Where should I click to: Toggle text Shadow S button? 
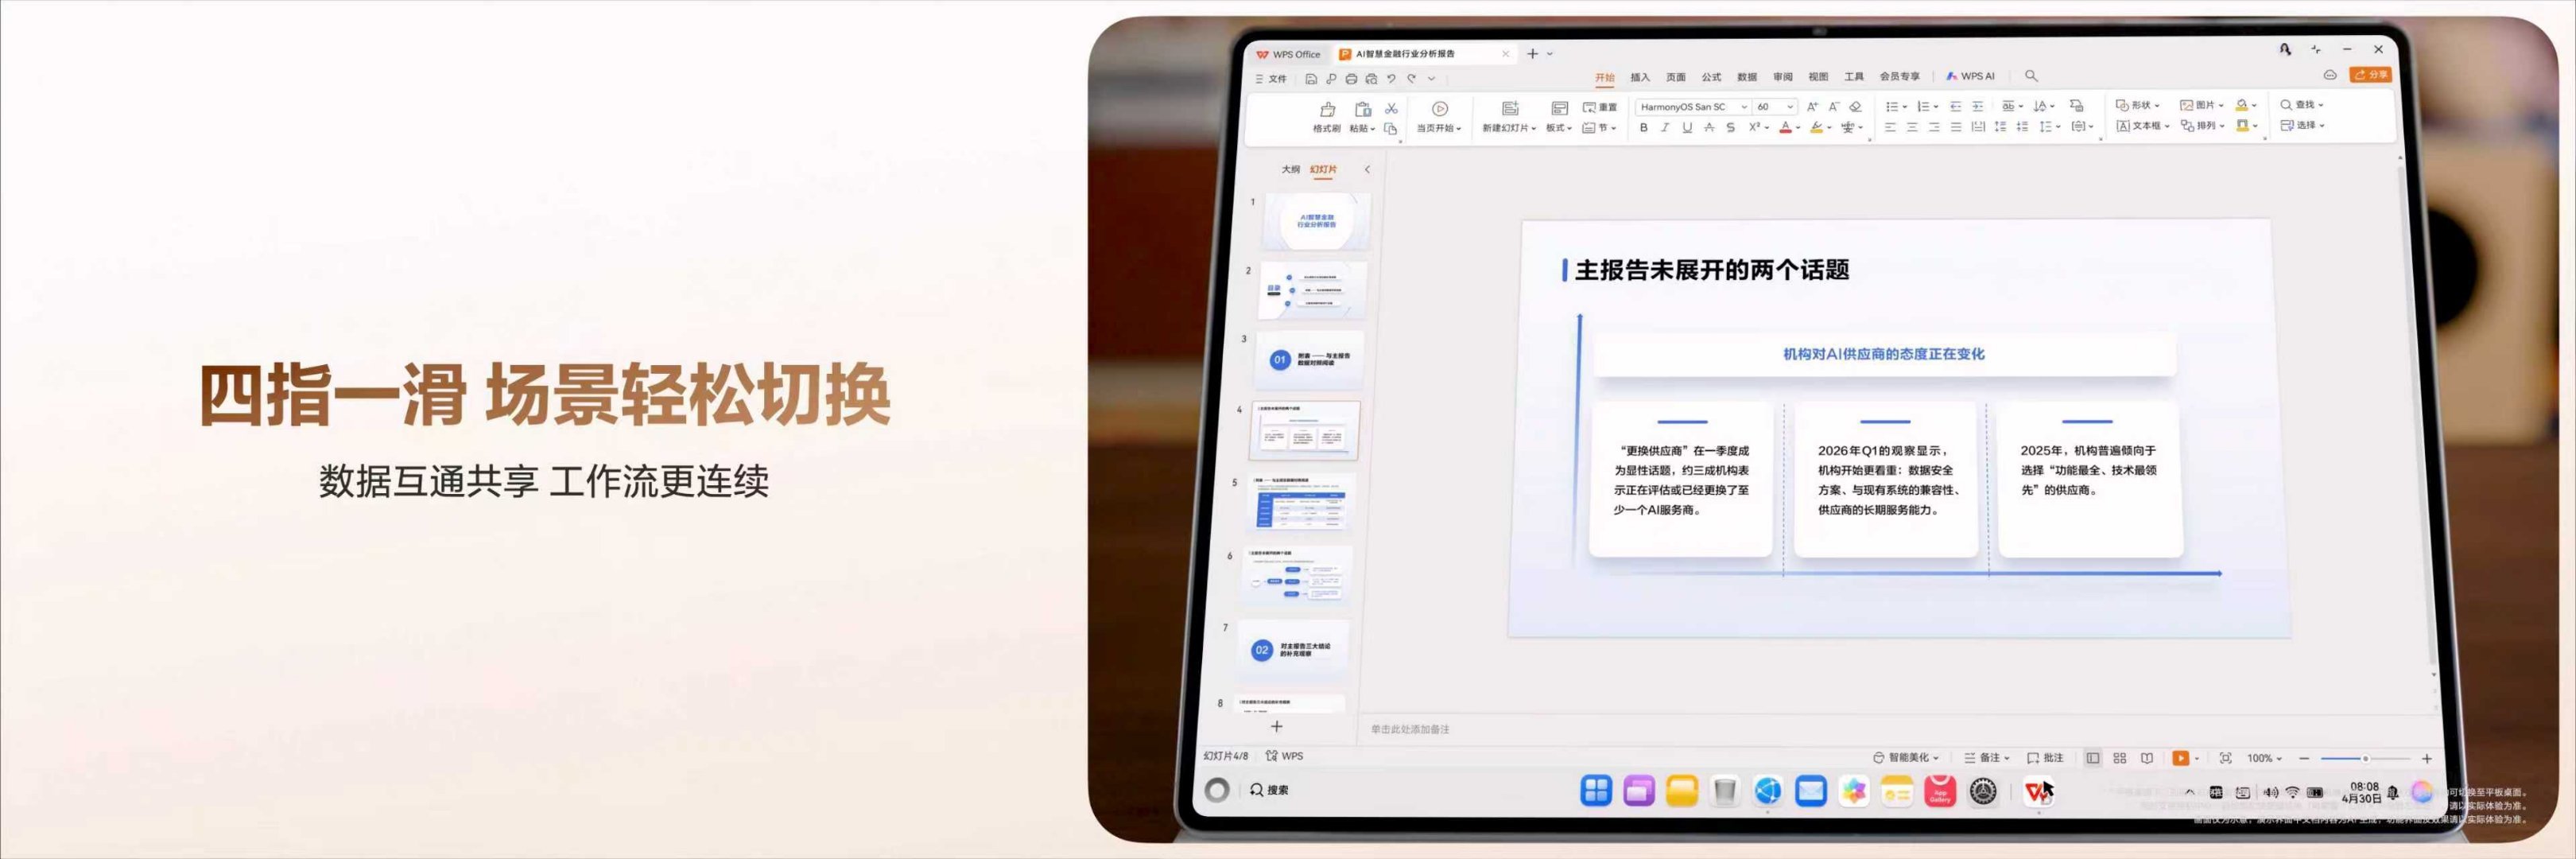[1730, 127]
